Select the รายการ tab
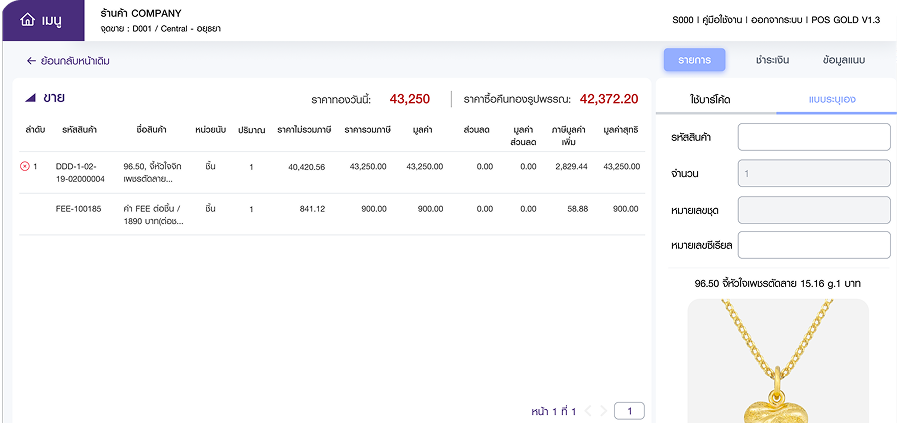897x423 pixels. [694, 60]
